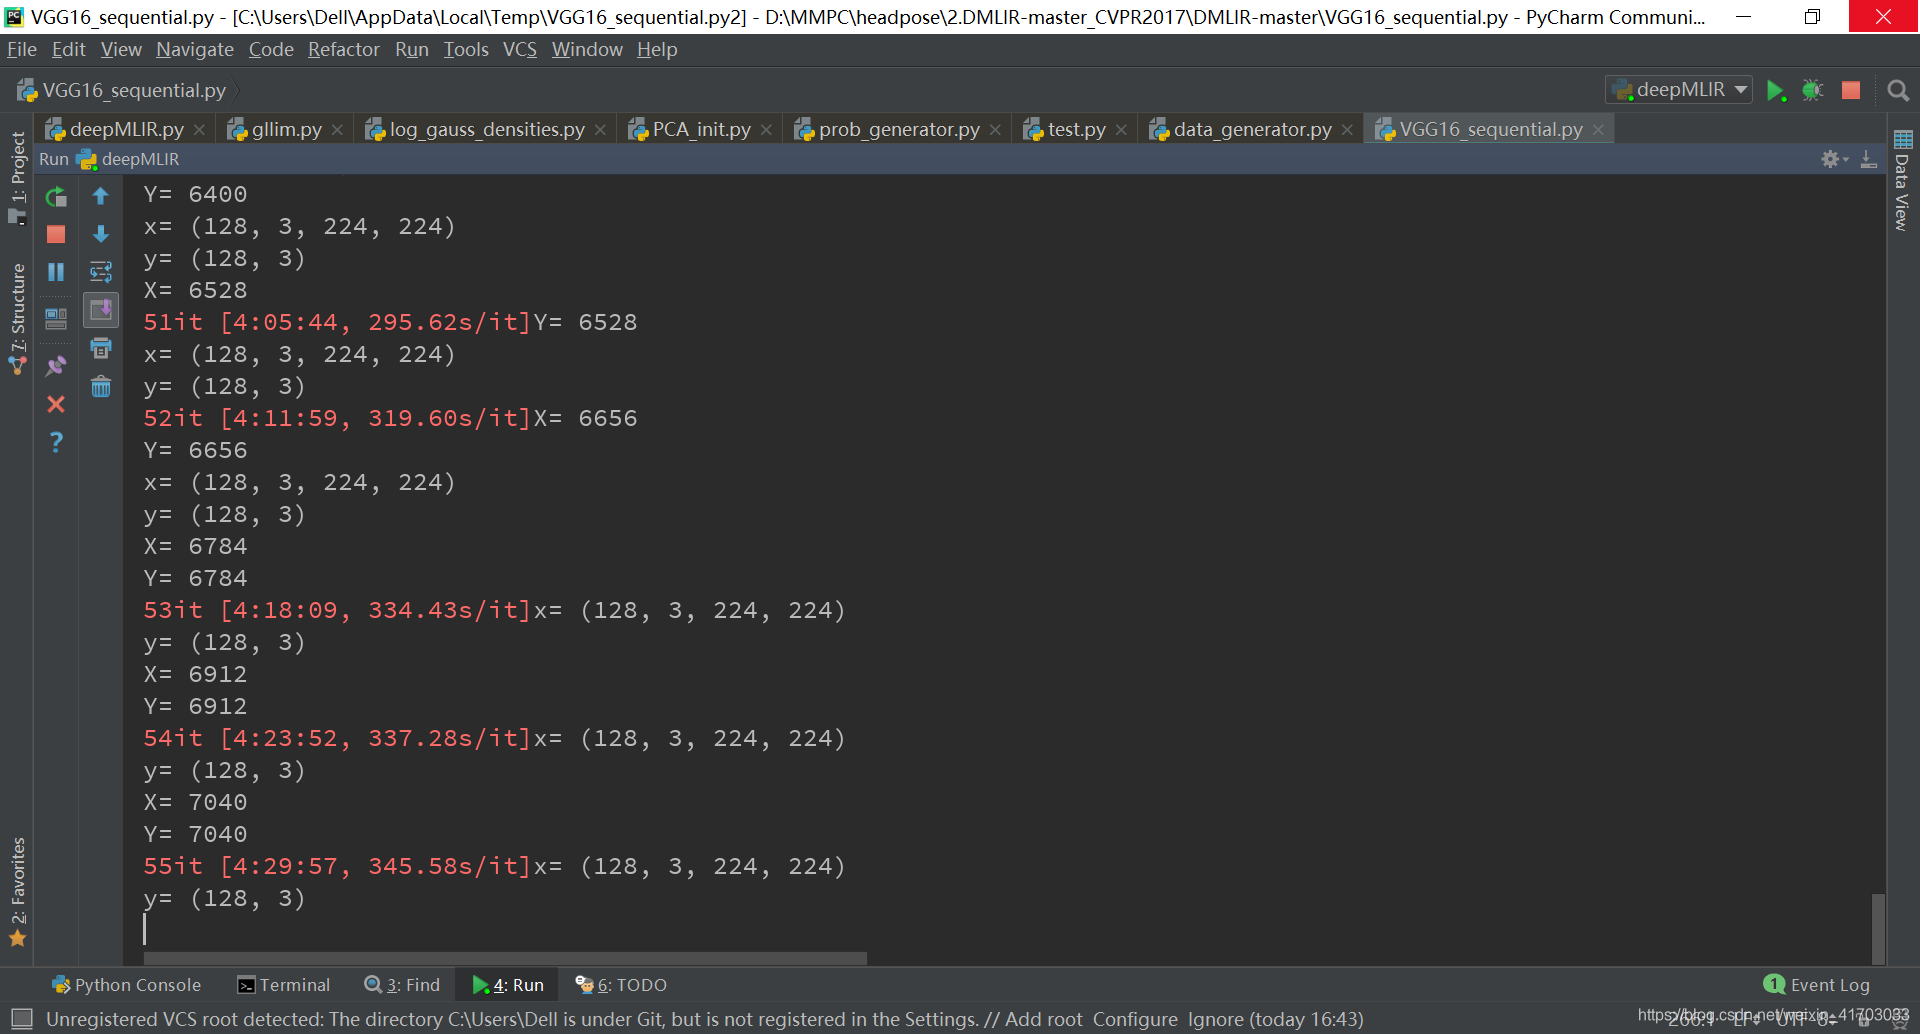1920x1034 pixels.
Task: Clear all console output with trash icon
Action: coord(101,386)
